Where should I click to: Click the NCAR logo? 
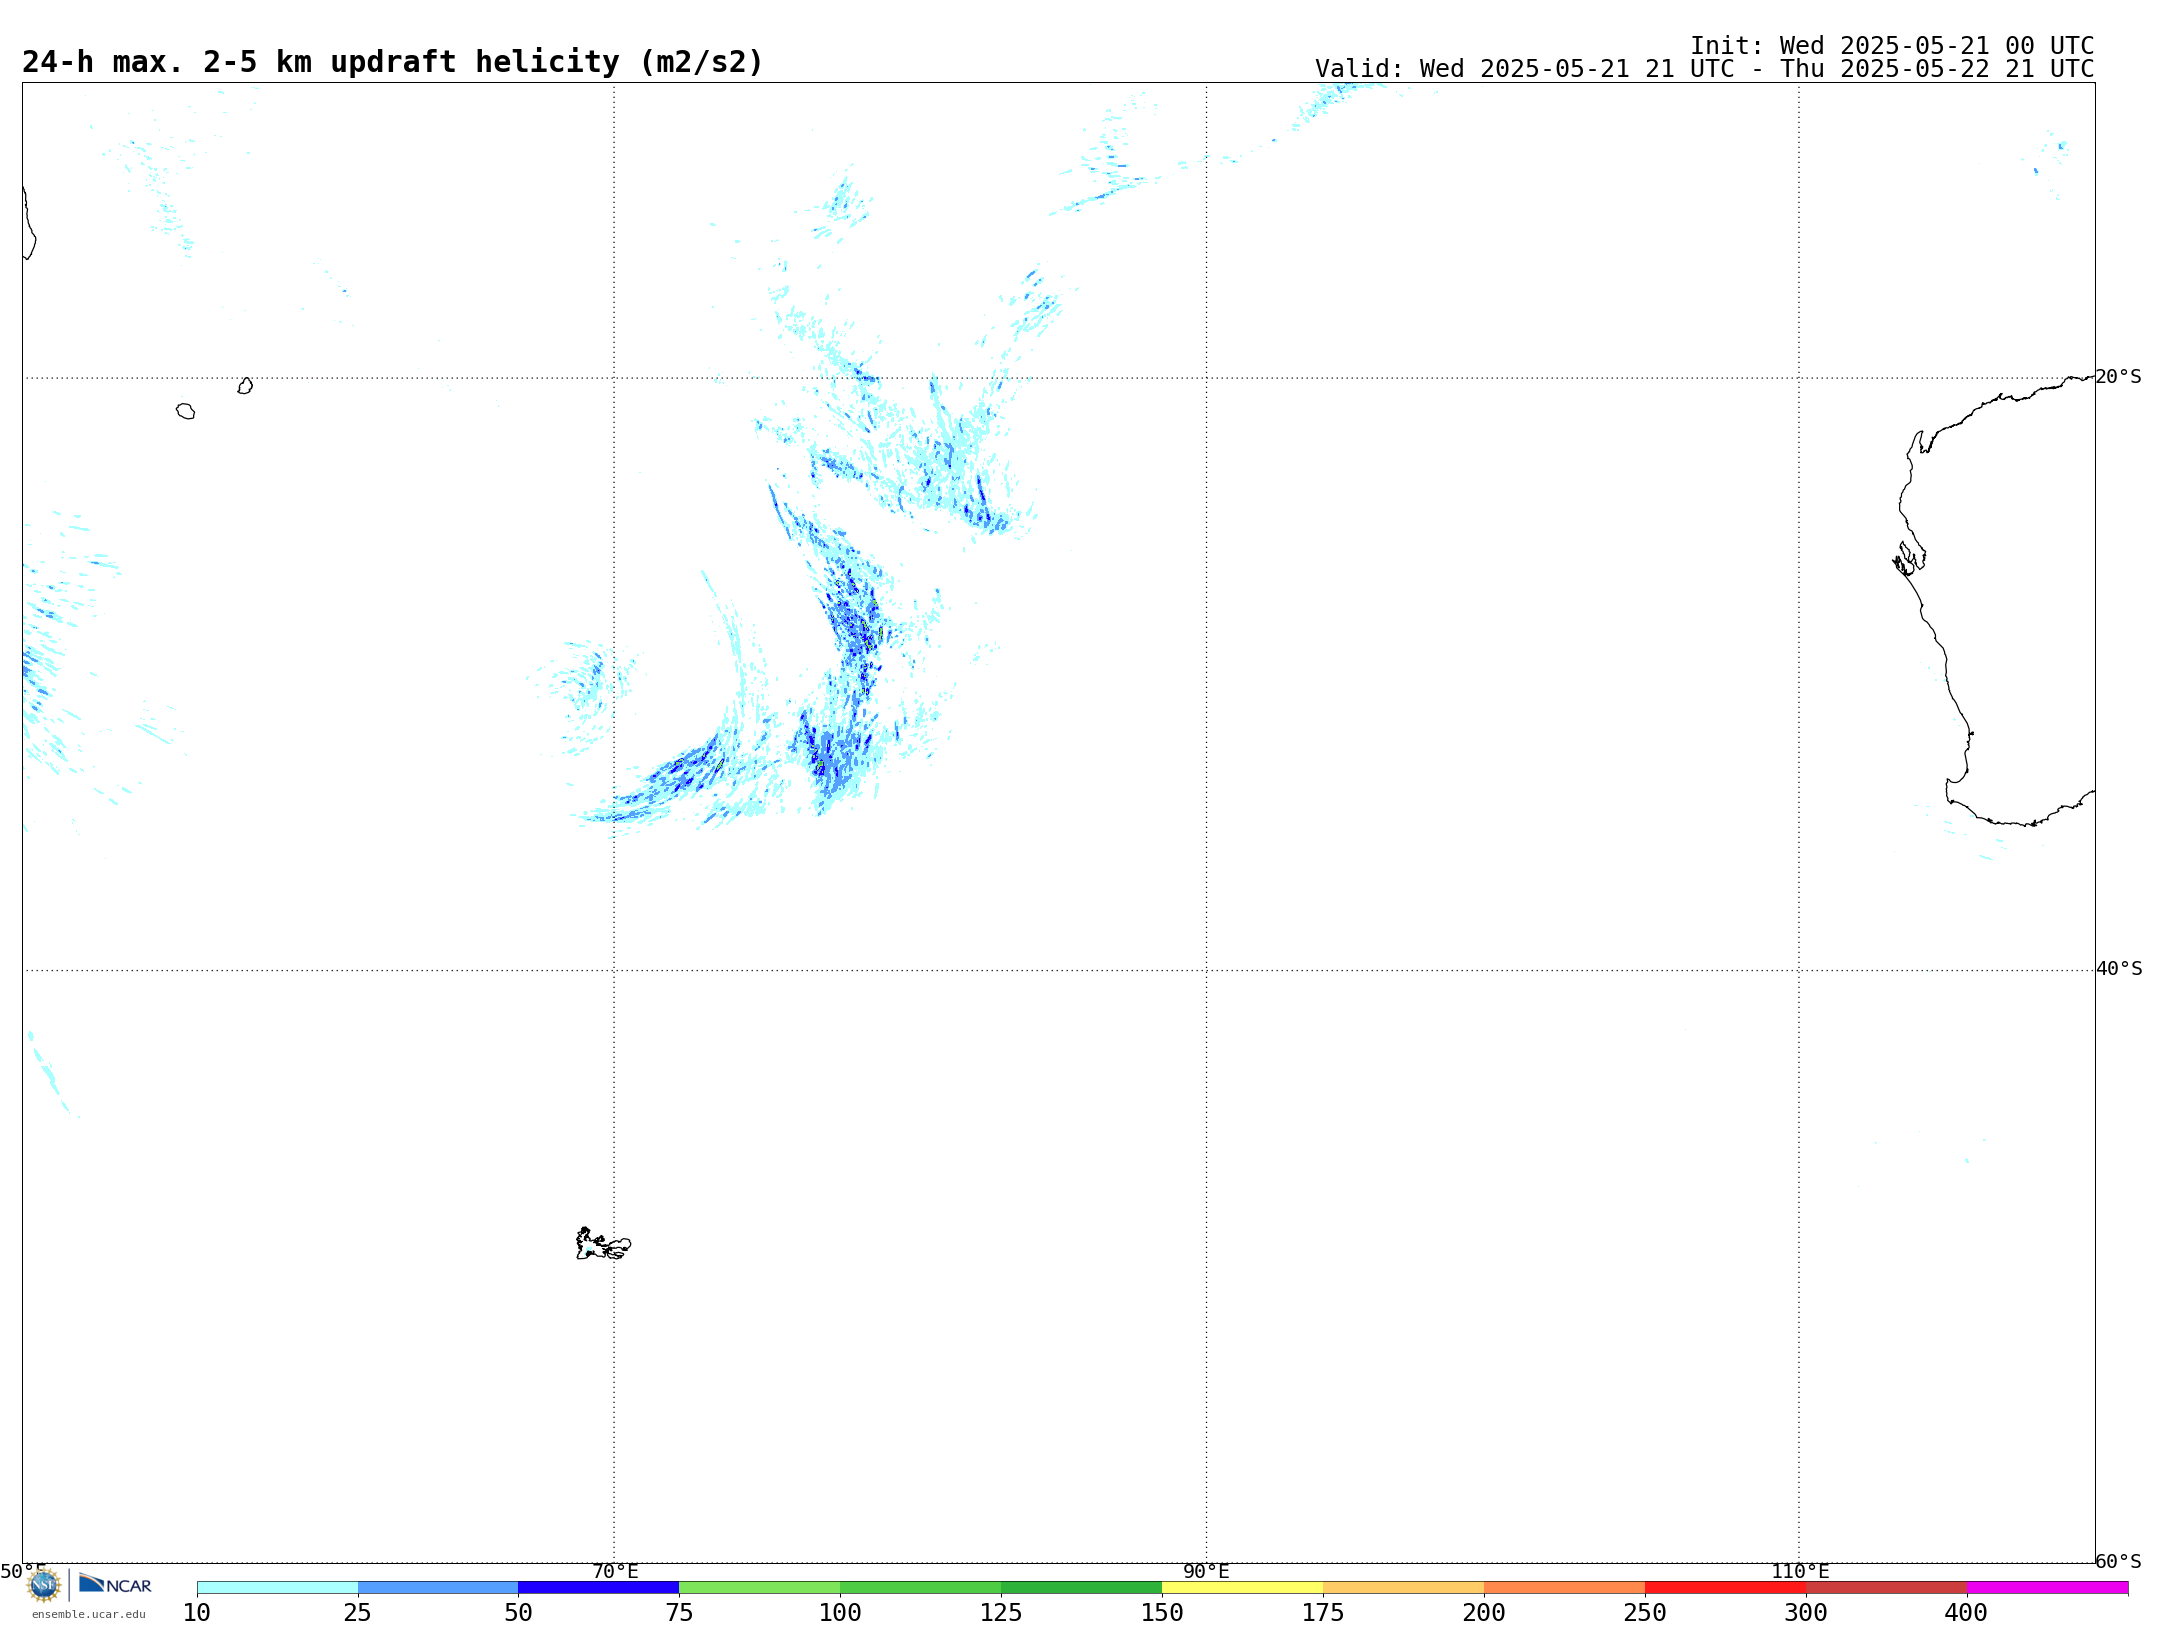[x=116, y=1584]
